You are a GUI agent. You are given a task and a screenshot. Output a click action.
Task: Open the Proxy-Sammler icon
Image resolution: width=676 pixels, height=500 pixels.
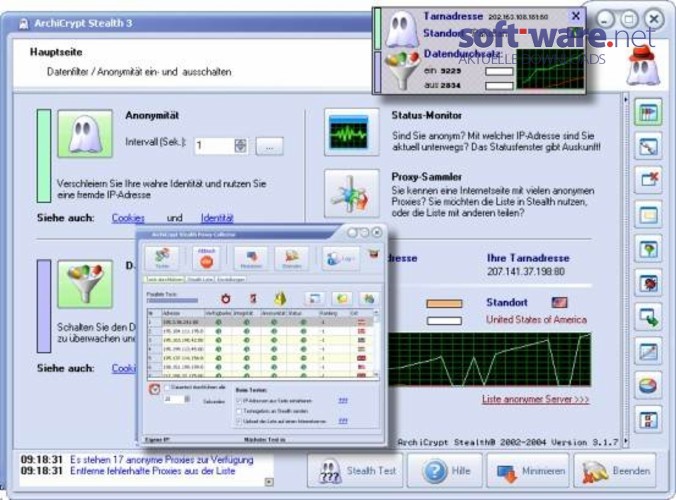coord(351,194)
